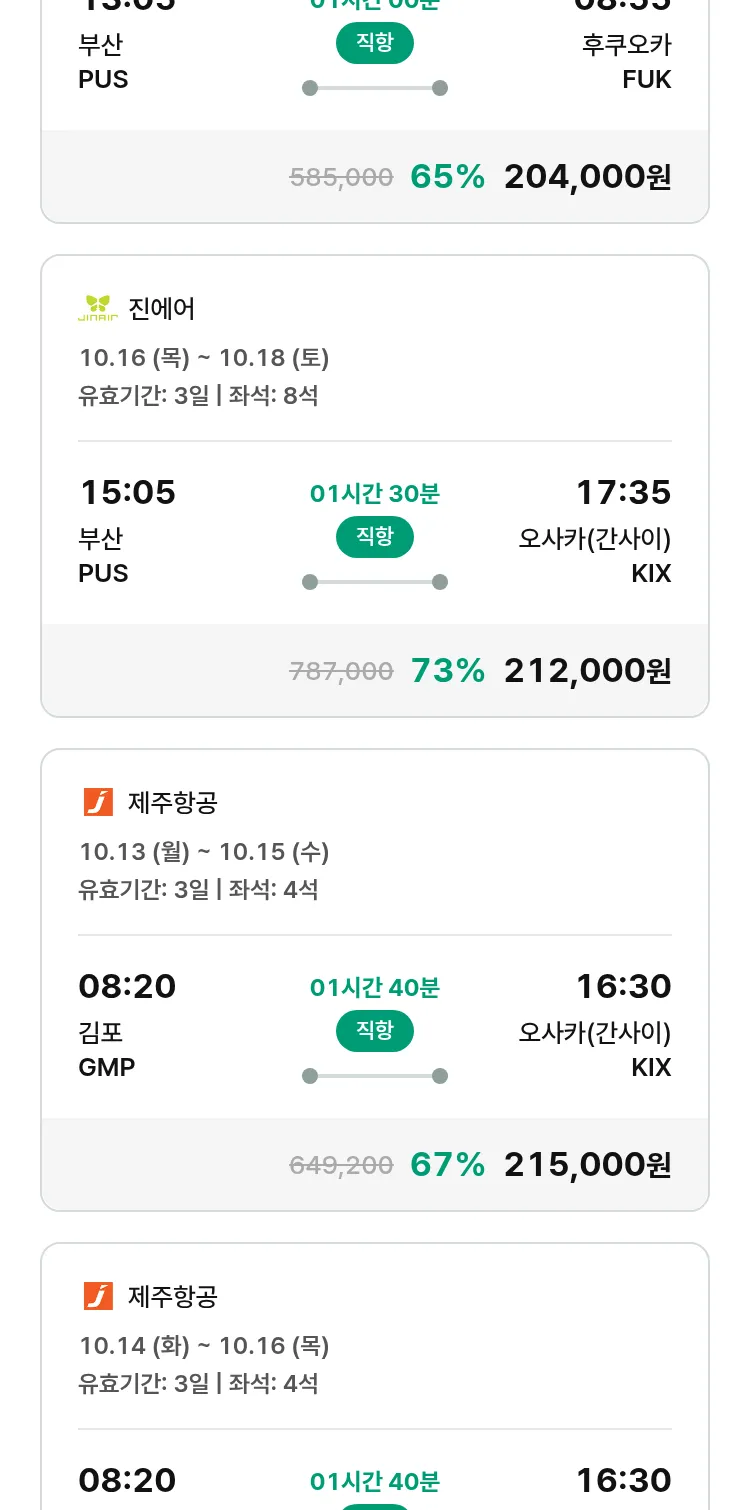The height and width of the screenshot is (1510, 750).
Task: Click the Jin Air butterfly logo icon
Action: click(98, 308)
